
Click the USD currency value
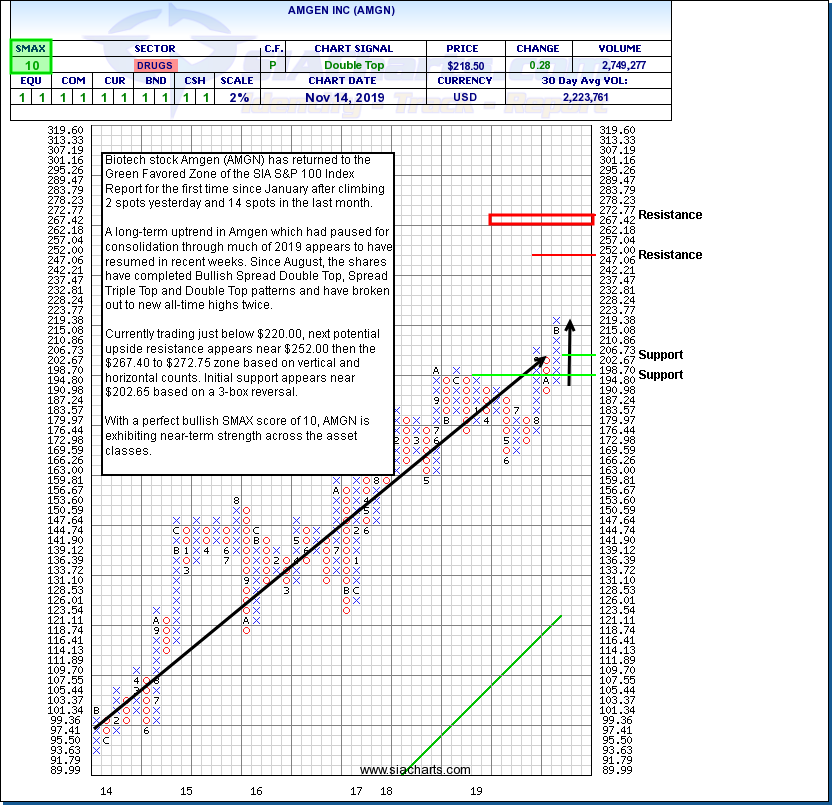pyautogui.click(x=465, y=97)
